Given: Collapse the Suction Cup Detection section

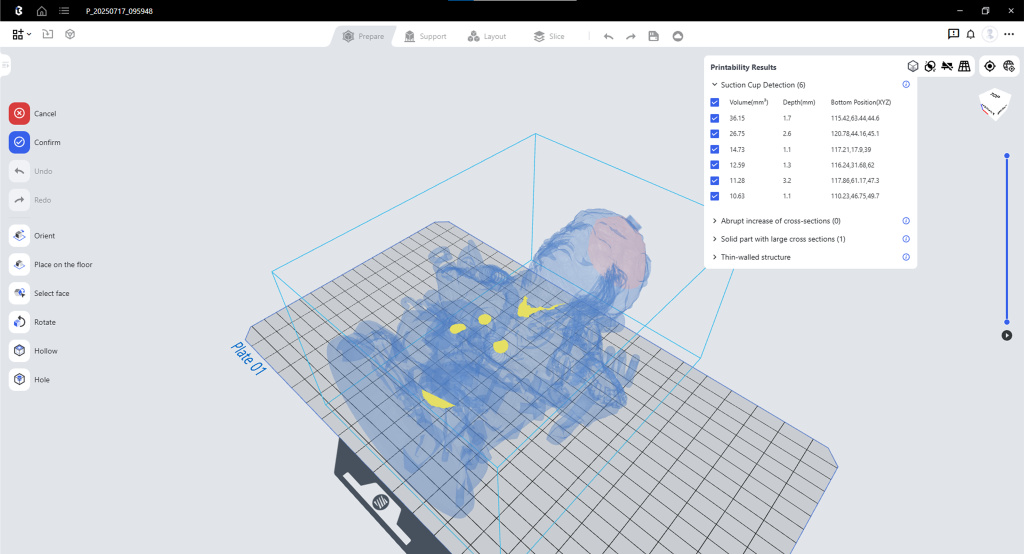Looking at the screenshot, I should point(714,85).
